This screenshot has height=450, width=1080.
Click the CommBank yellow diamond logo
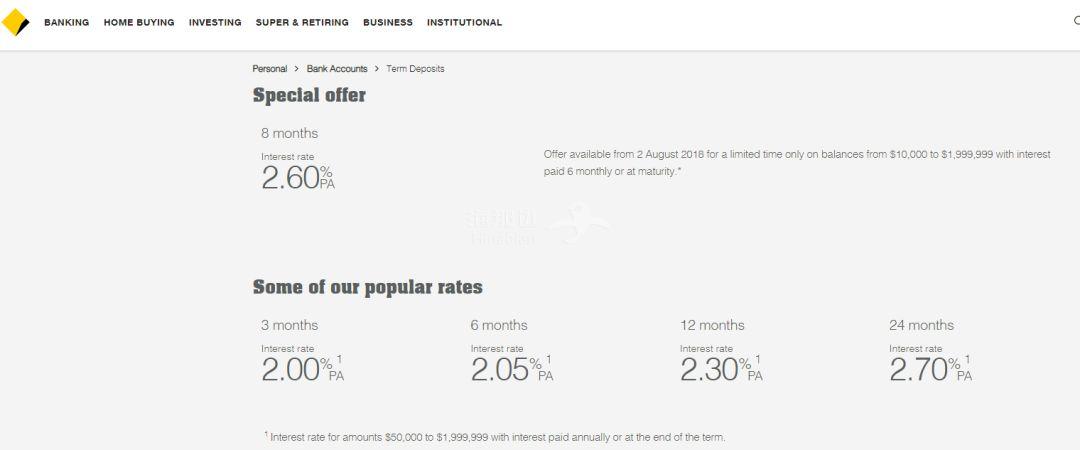pyautogui.click(x=16, y=22)
